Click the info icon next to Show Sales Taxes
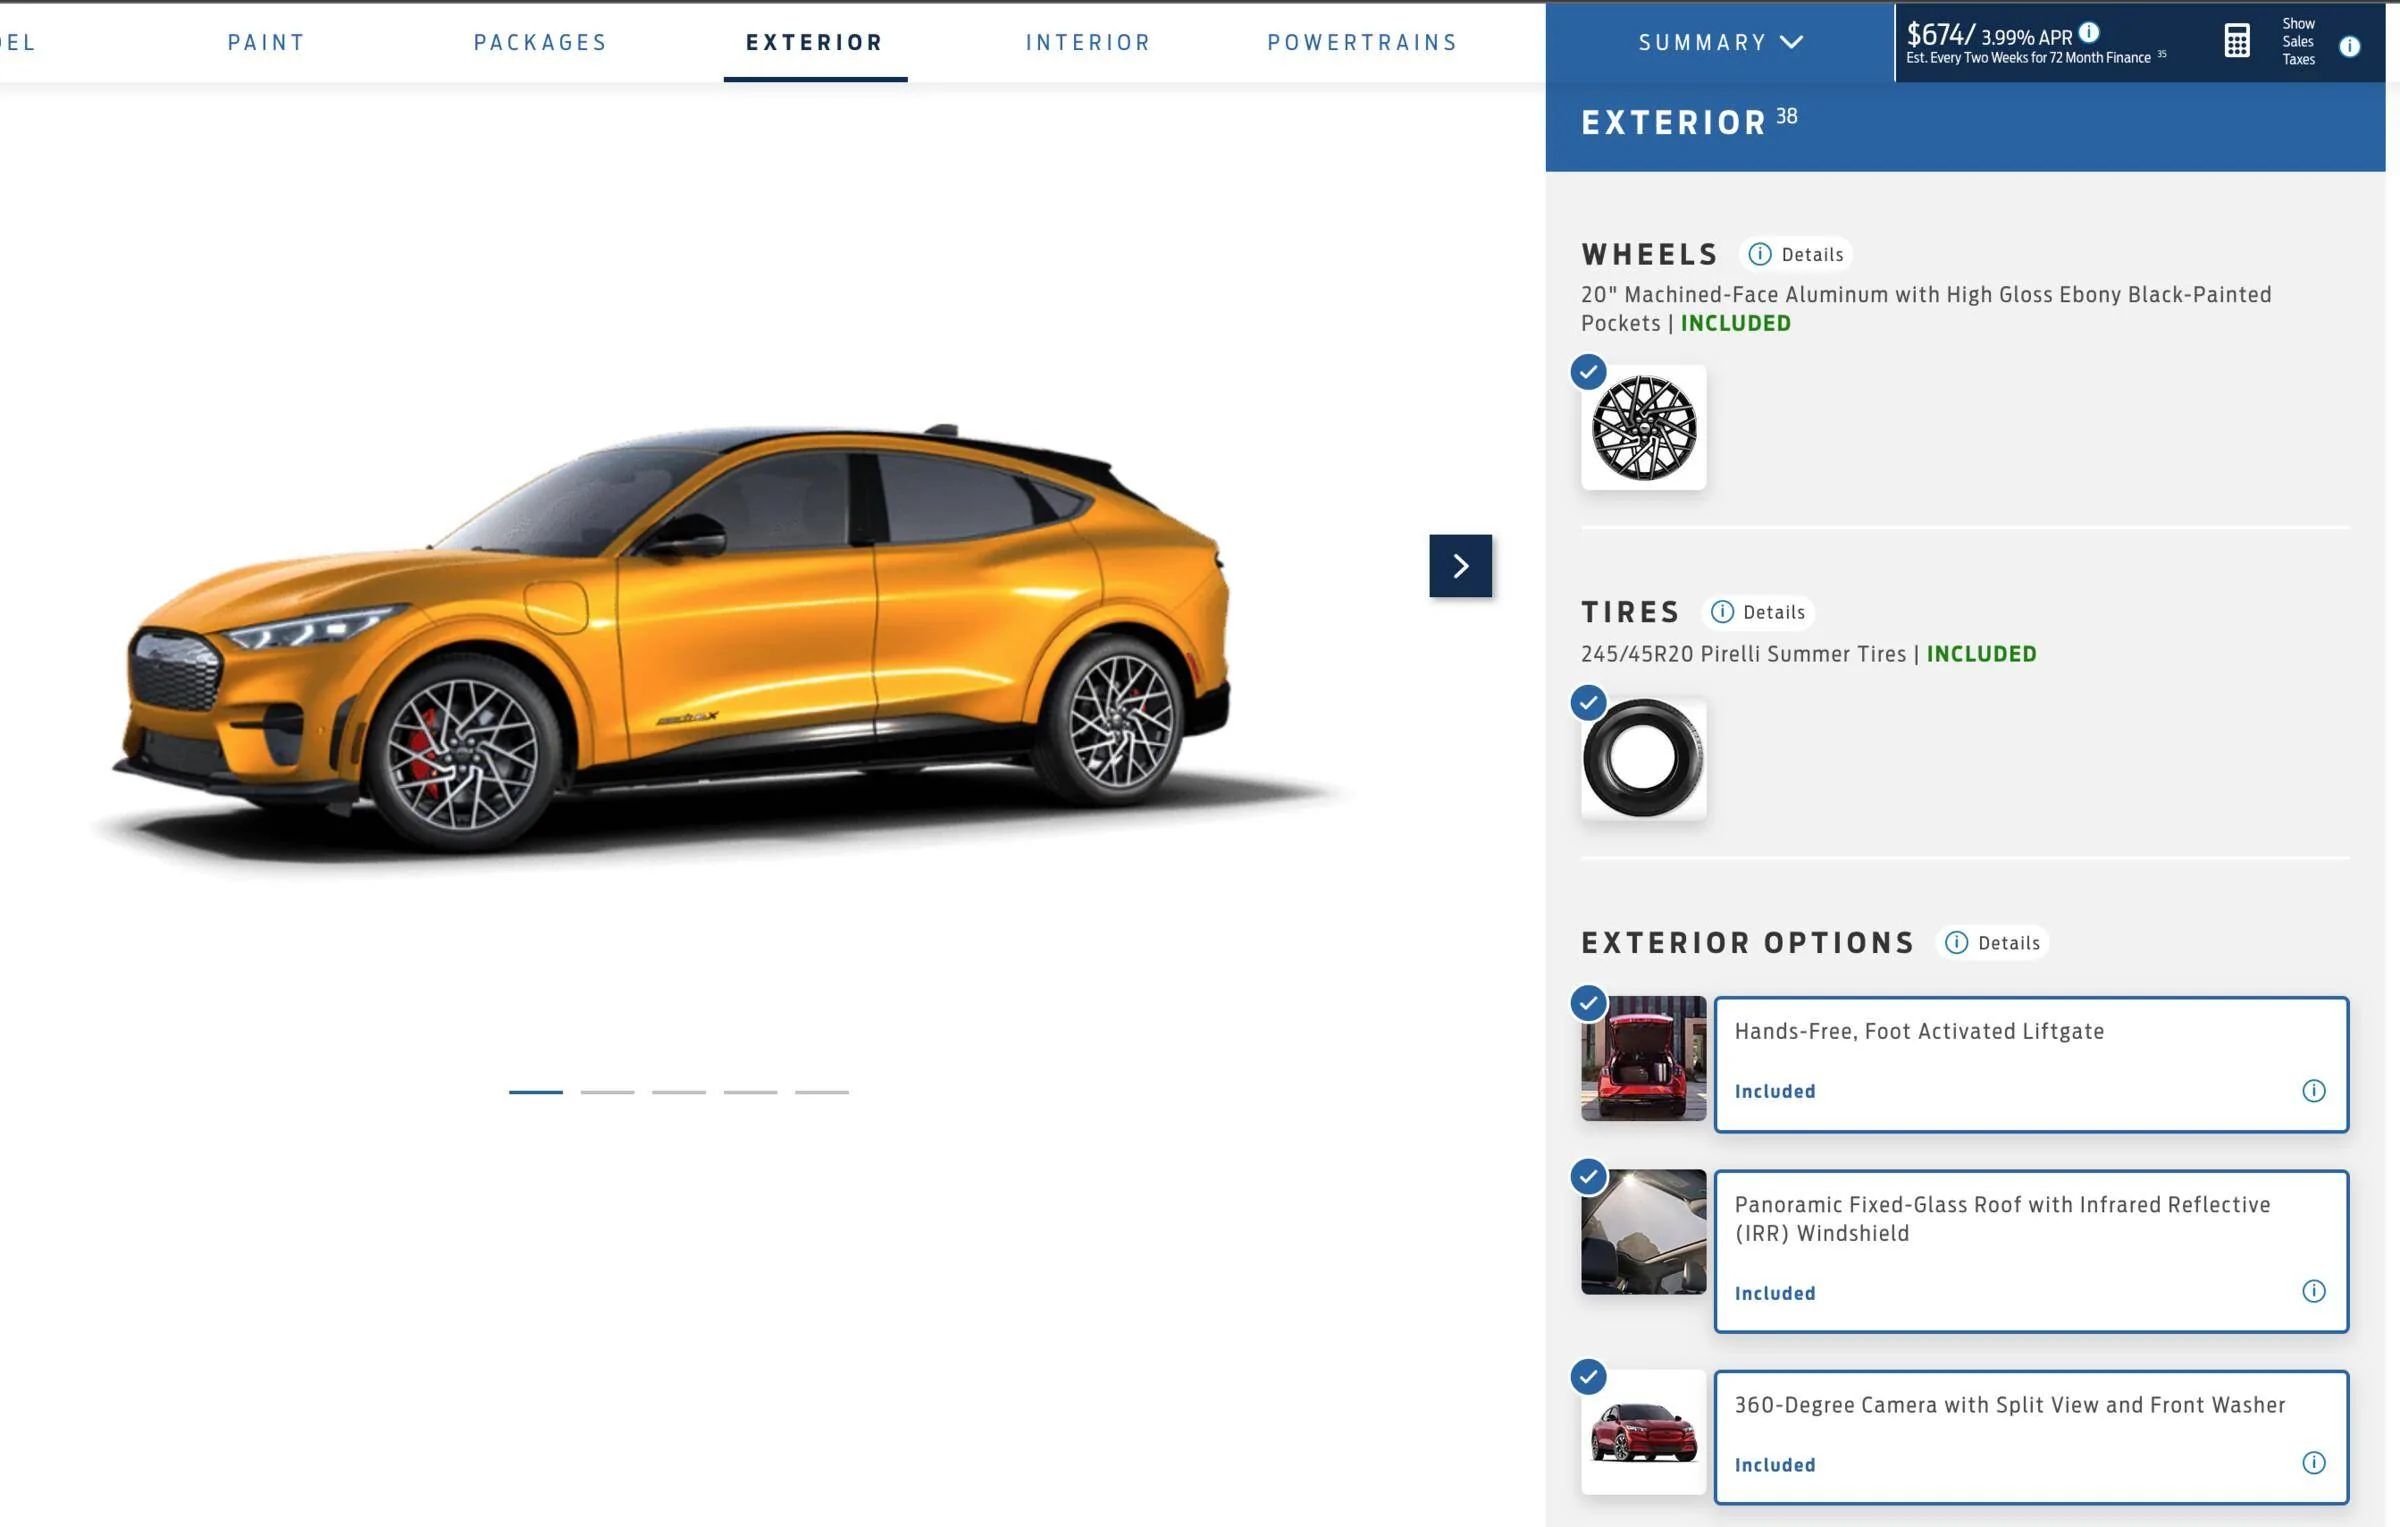This screenshot has height=1527, width=2400. [x=2350, y=46]
